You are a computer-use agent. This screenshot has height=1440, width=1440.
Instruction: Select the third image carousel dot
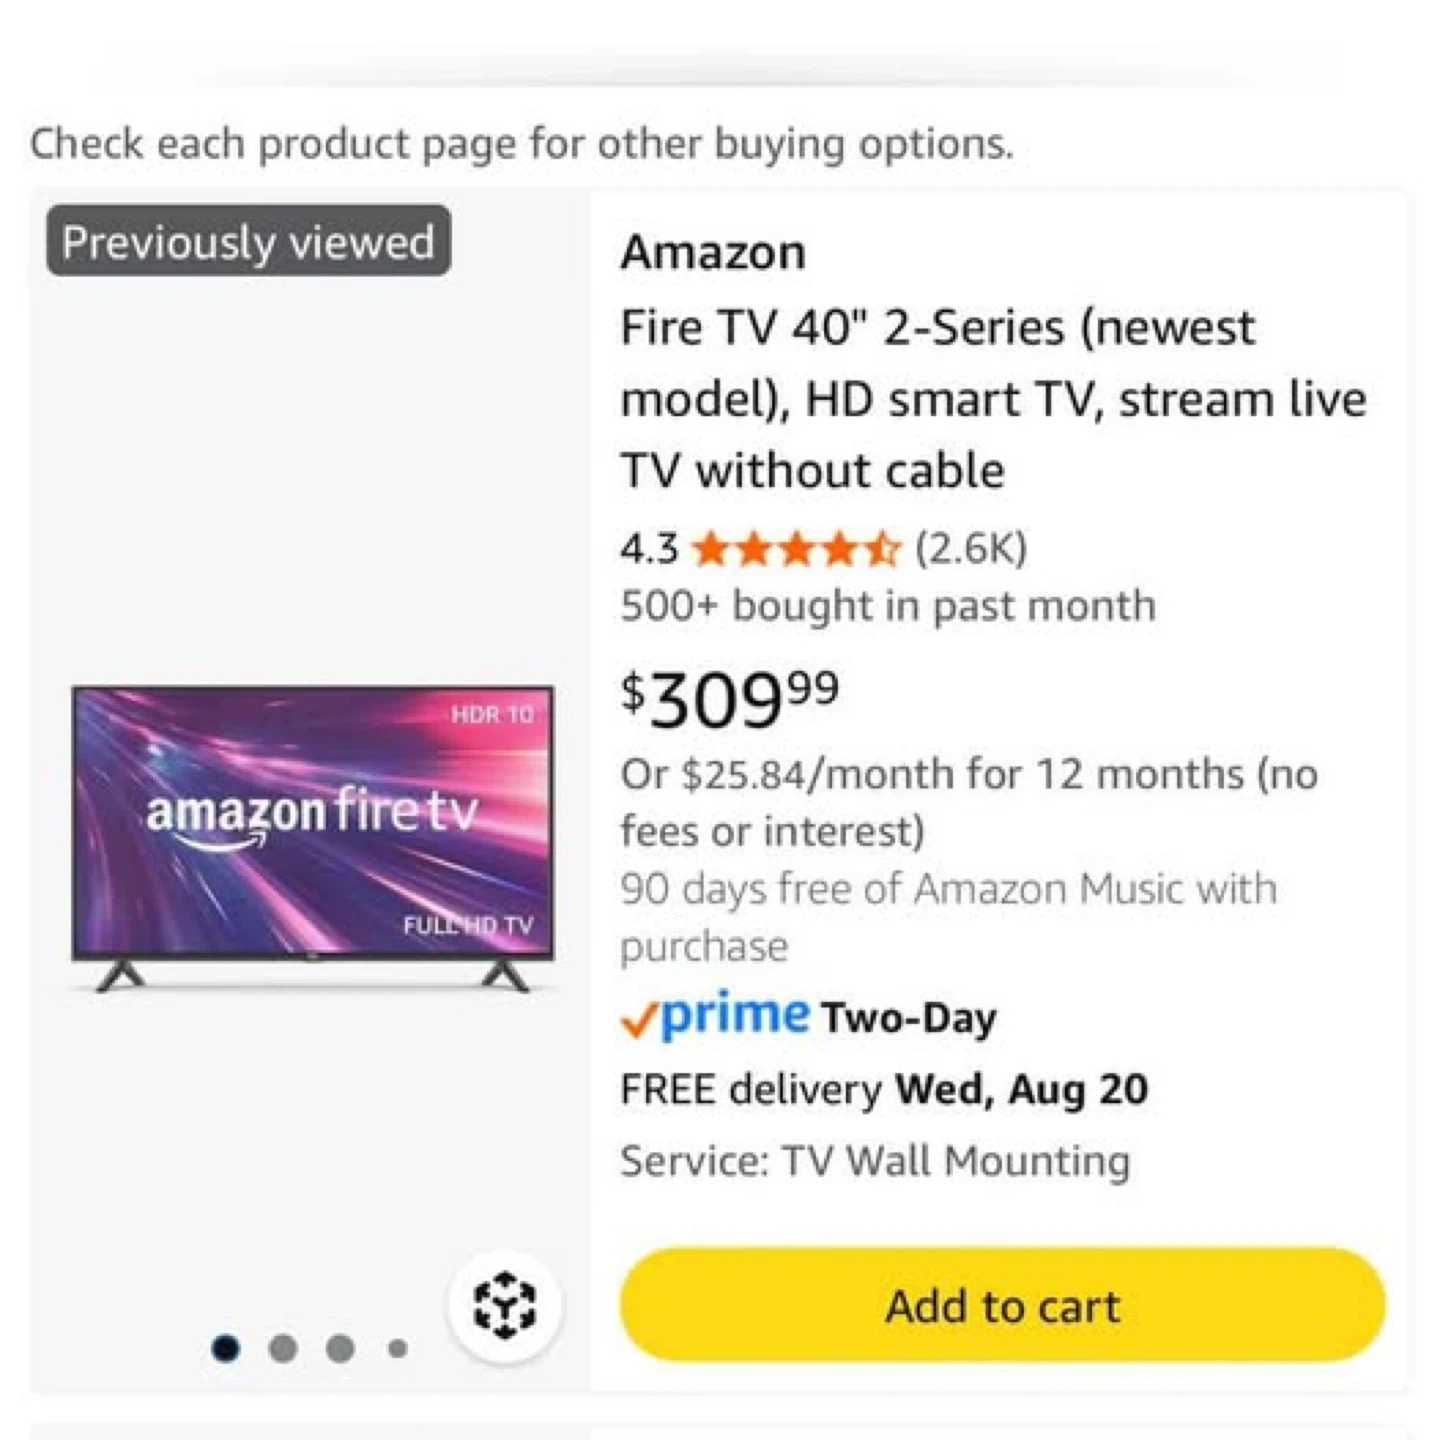tap(340, 1348)
